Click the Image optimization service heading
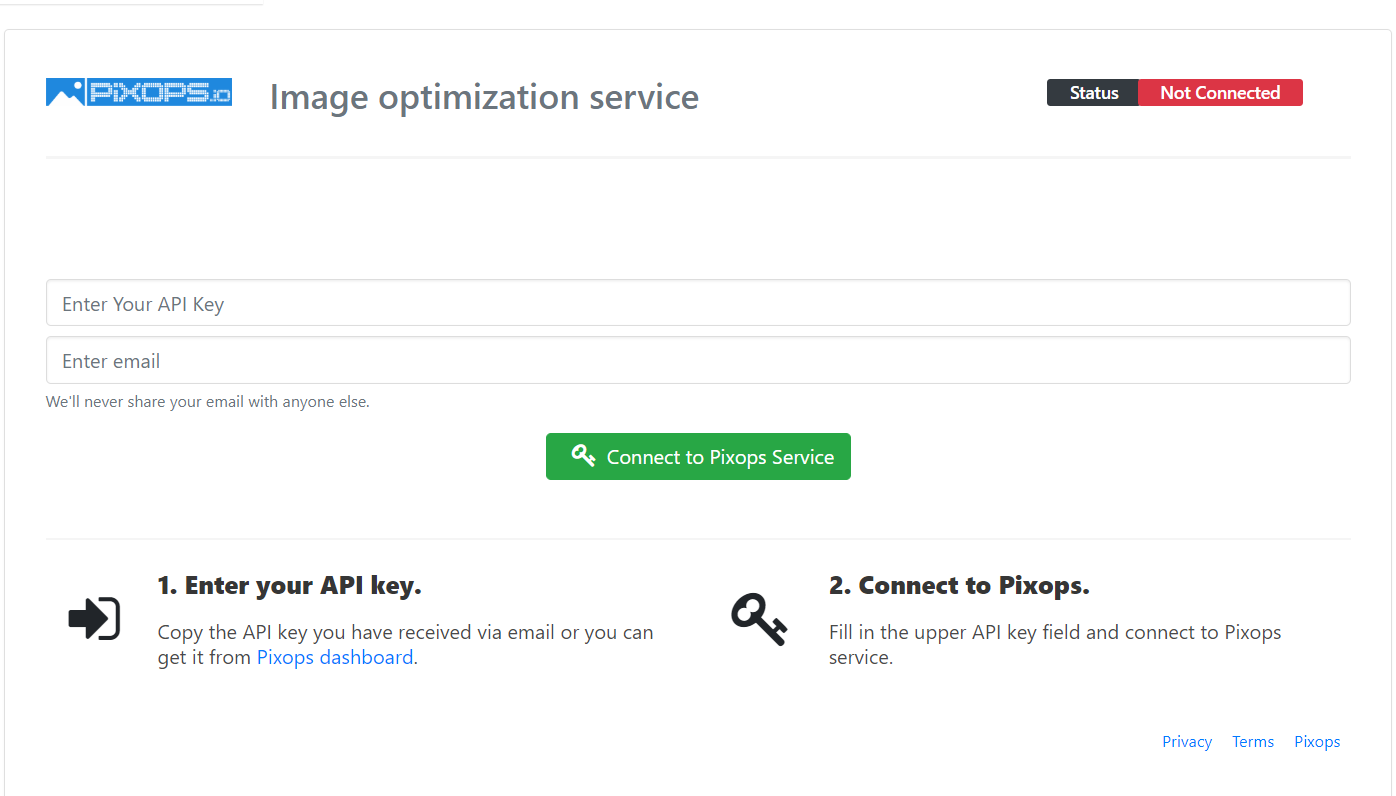This screenshot has height=796, width=1396. [484, 97]
